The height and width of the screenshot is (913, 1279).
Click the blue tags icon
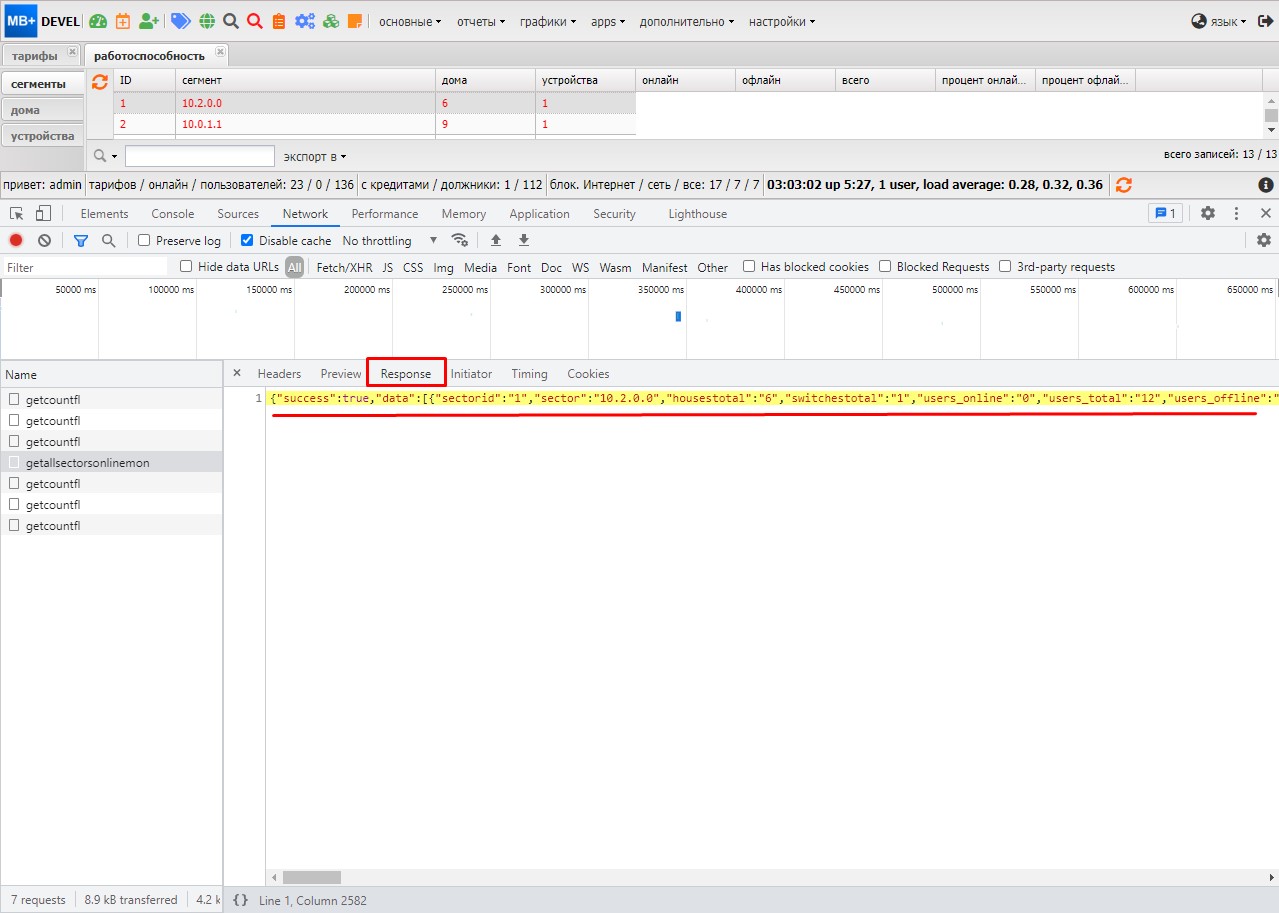coord(180,21)
